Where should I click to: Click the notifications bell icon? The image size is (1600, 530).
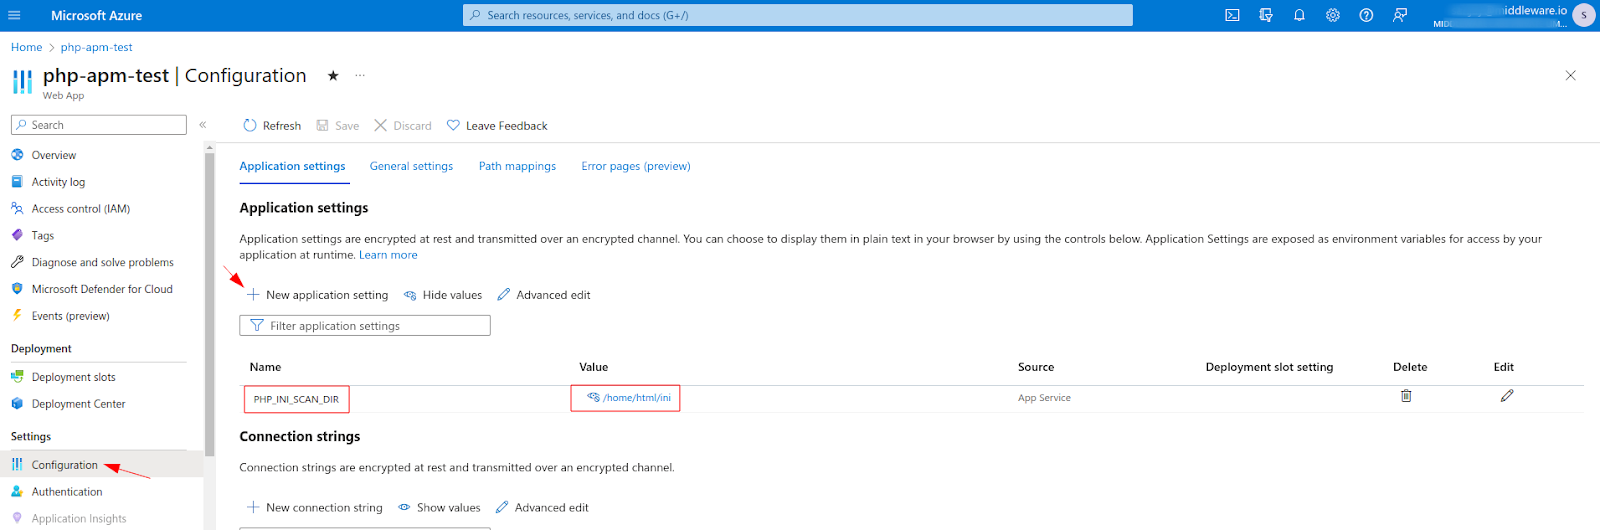1299,15
